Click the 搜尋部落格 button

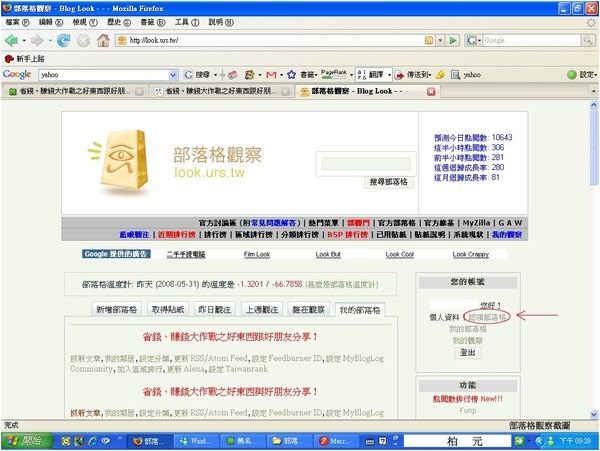[388, 182]
